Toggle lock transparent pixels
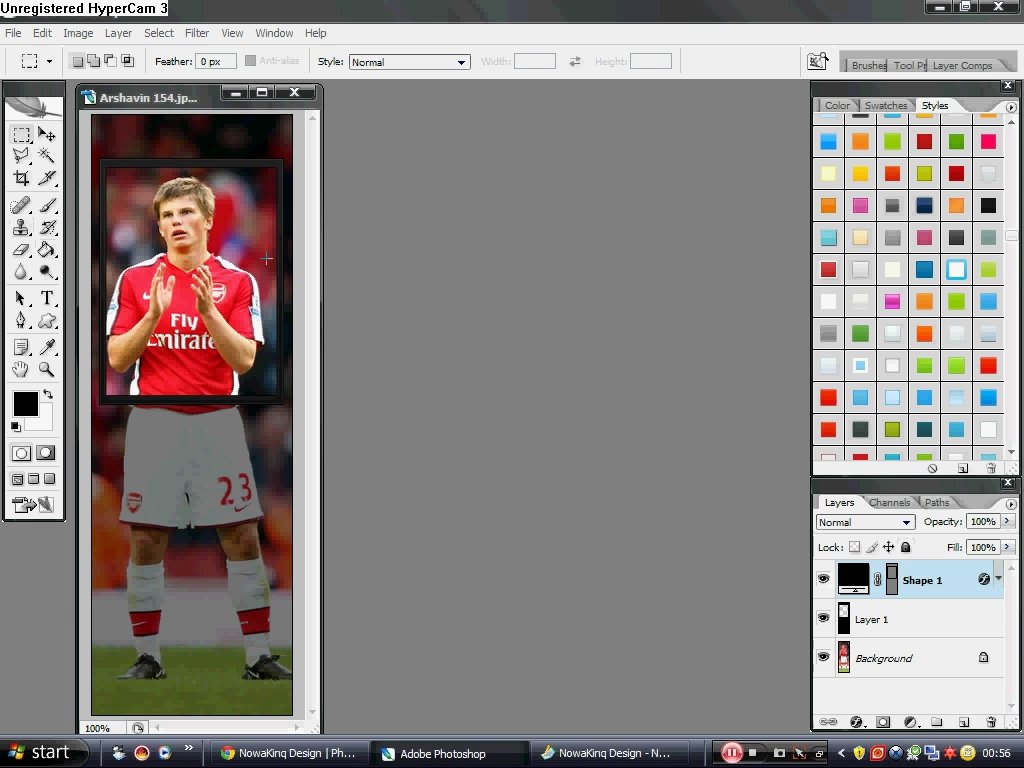The width and height of the screenshot is (1024, 768). pos(855,547)
